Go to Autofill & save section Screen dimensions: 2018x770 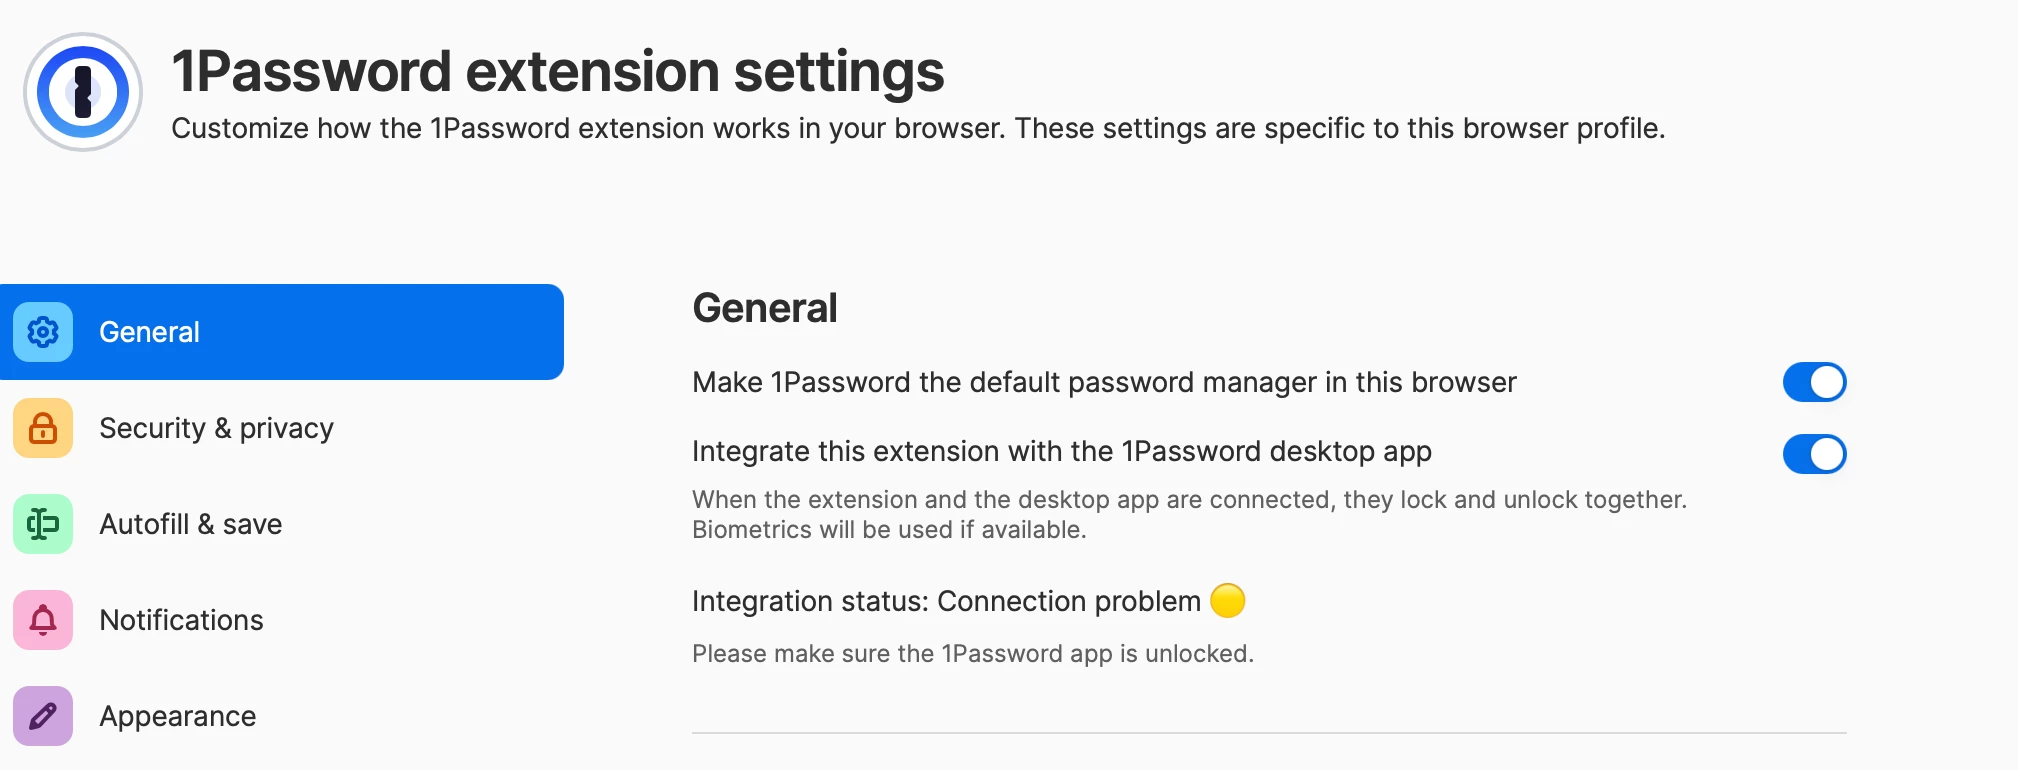(190, 524)
